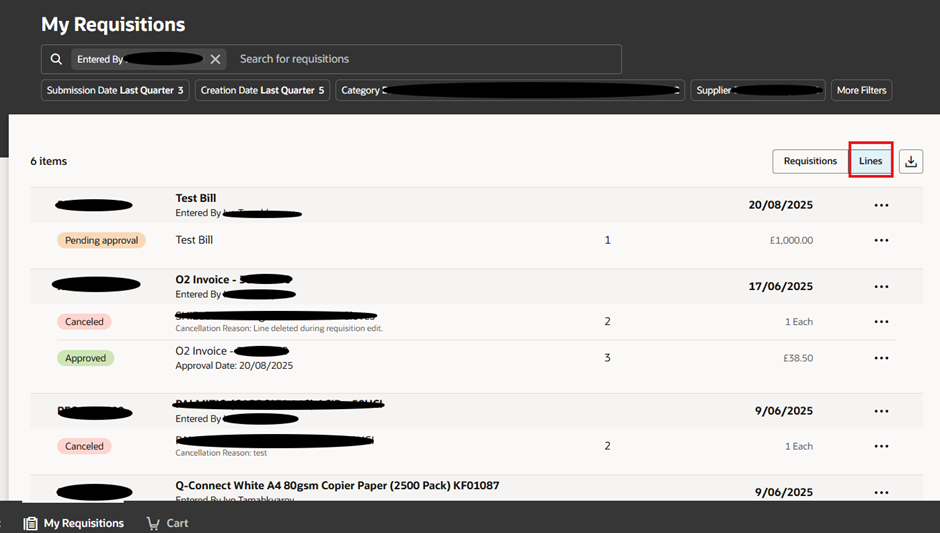The image size is (940, 533).
Task: Open the Creation Date Last Quarter filter
Action: [x=262, y=90]
